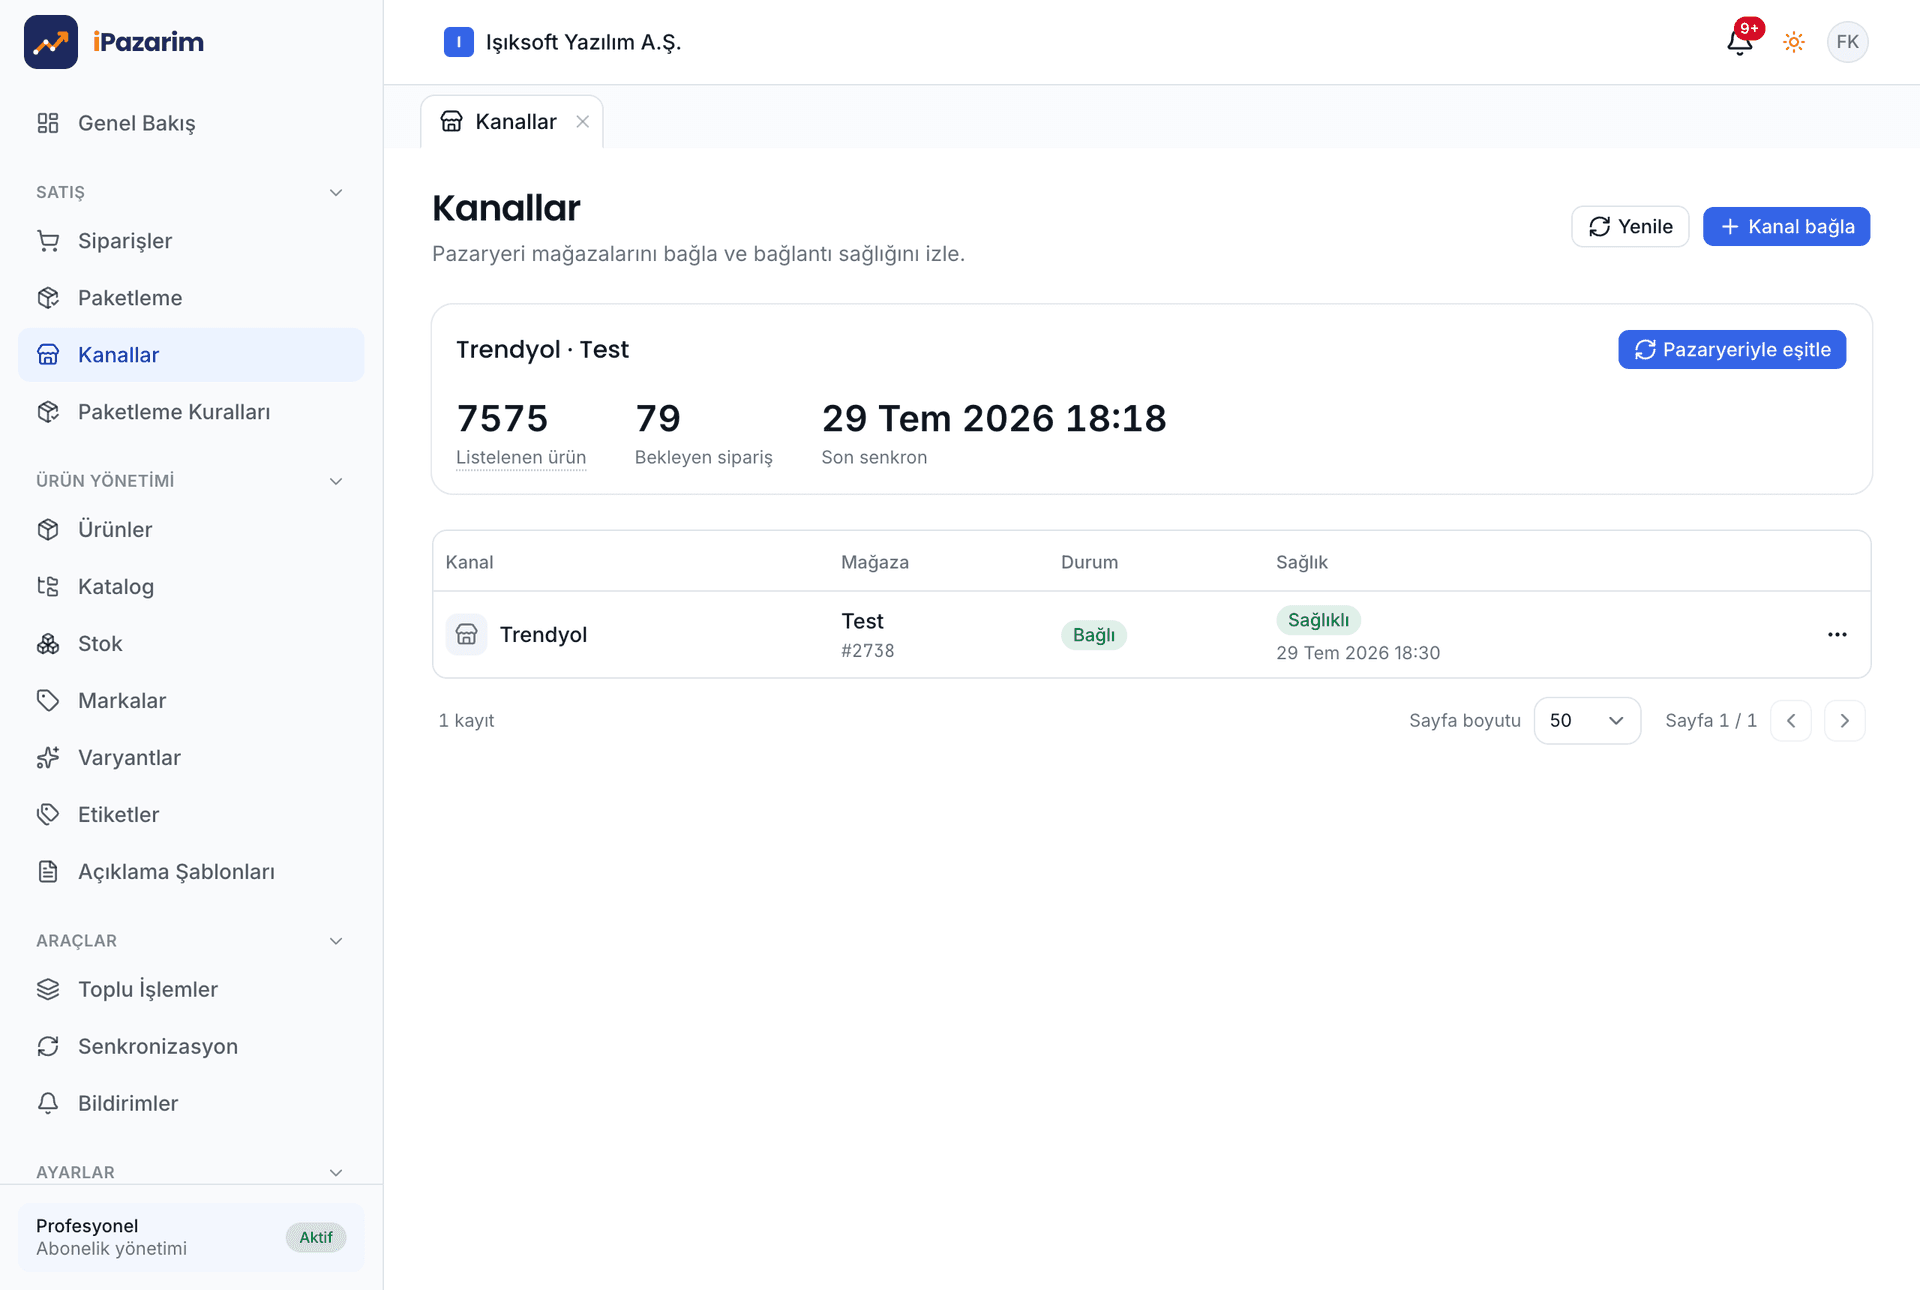
Task: Click the iPazarim logo icon
Action: (x=51, y=42)
